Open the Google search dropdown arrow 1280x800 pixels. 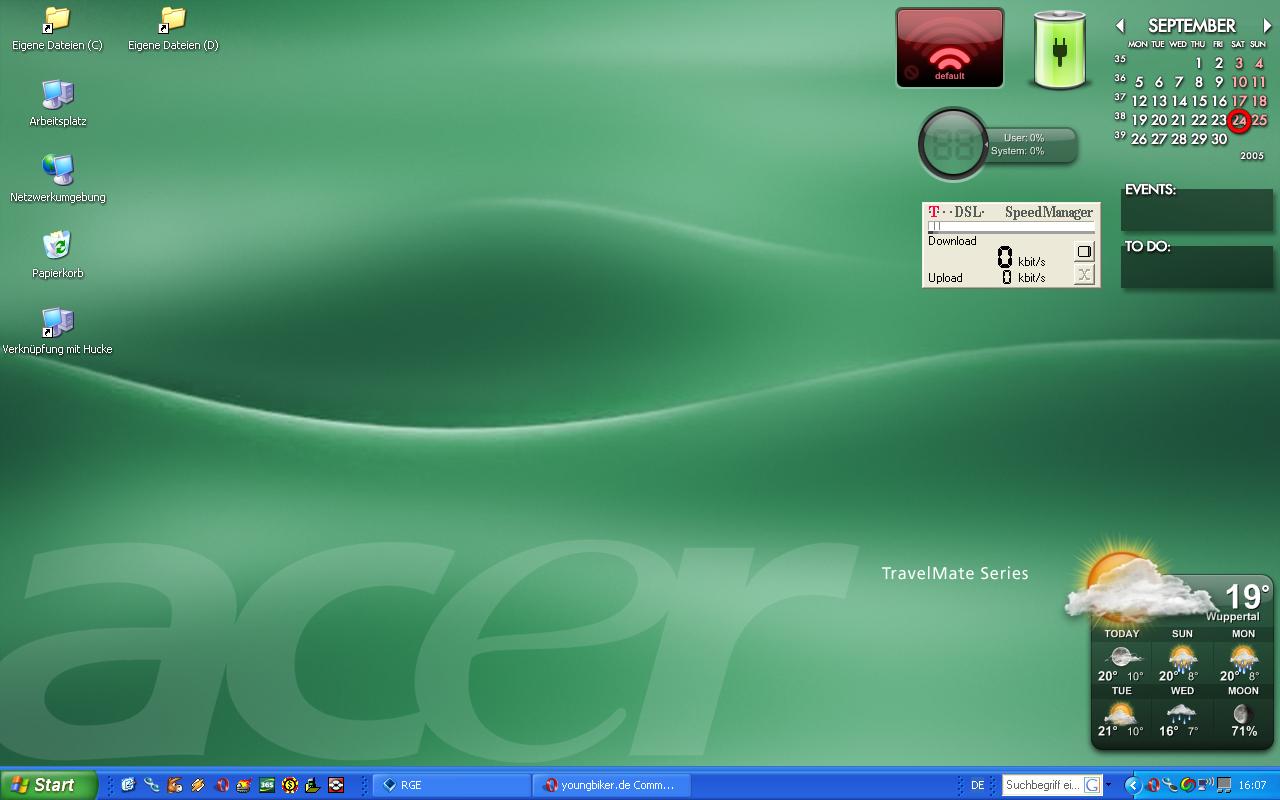(1108, 785)
